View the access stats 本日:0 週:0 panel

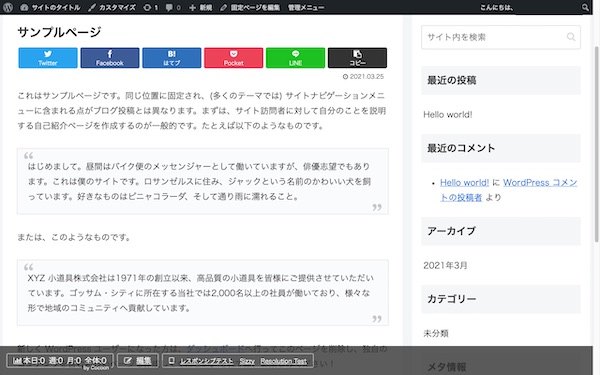[60, 360]
